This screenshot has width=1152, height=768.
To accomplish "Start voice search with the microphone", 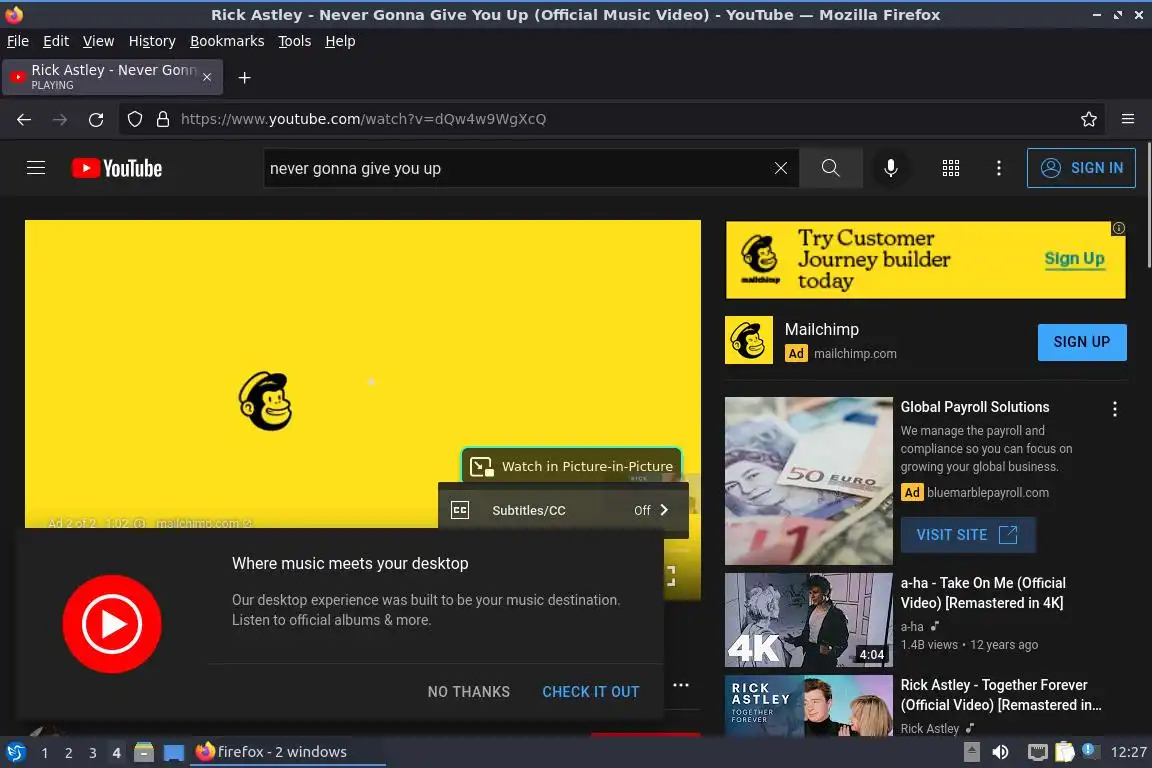I will pyautogui.click(x=890, y=168).
